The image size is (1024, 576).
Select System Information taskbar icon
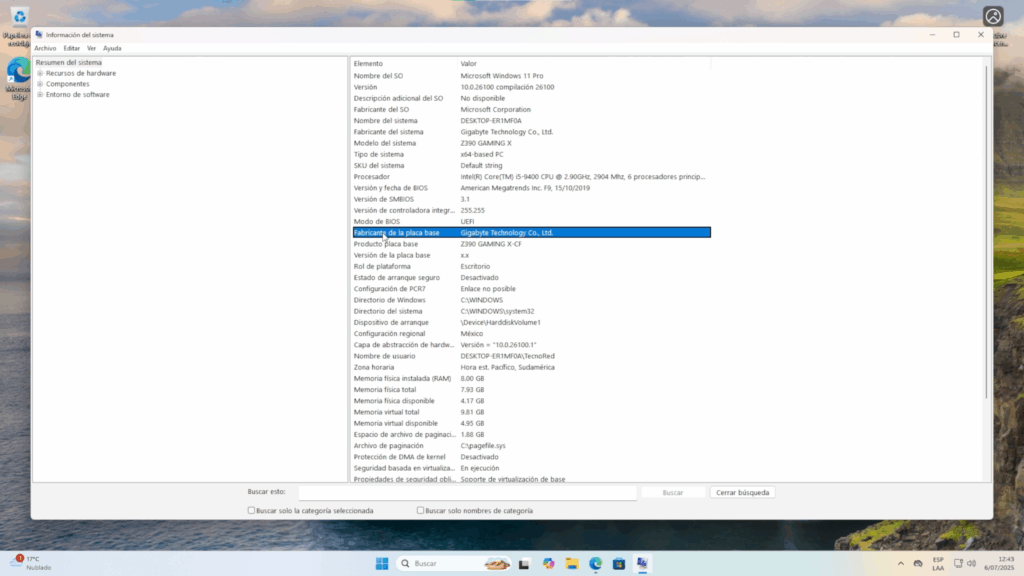point(643,564)
